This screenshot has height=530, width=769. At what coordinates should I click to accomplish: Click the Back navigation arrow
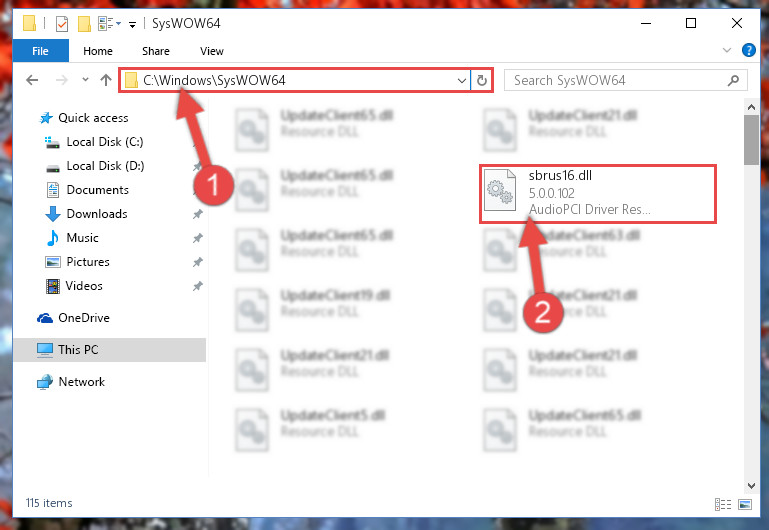pos(32,80)
